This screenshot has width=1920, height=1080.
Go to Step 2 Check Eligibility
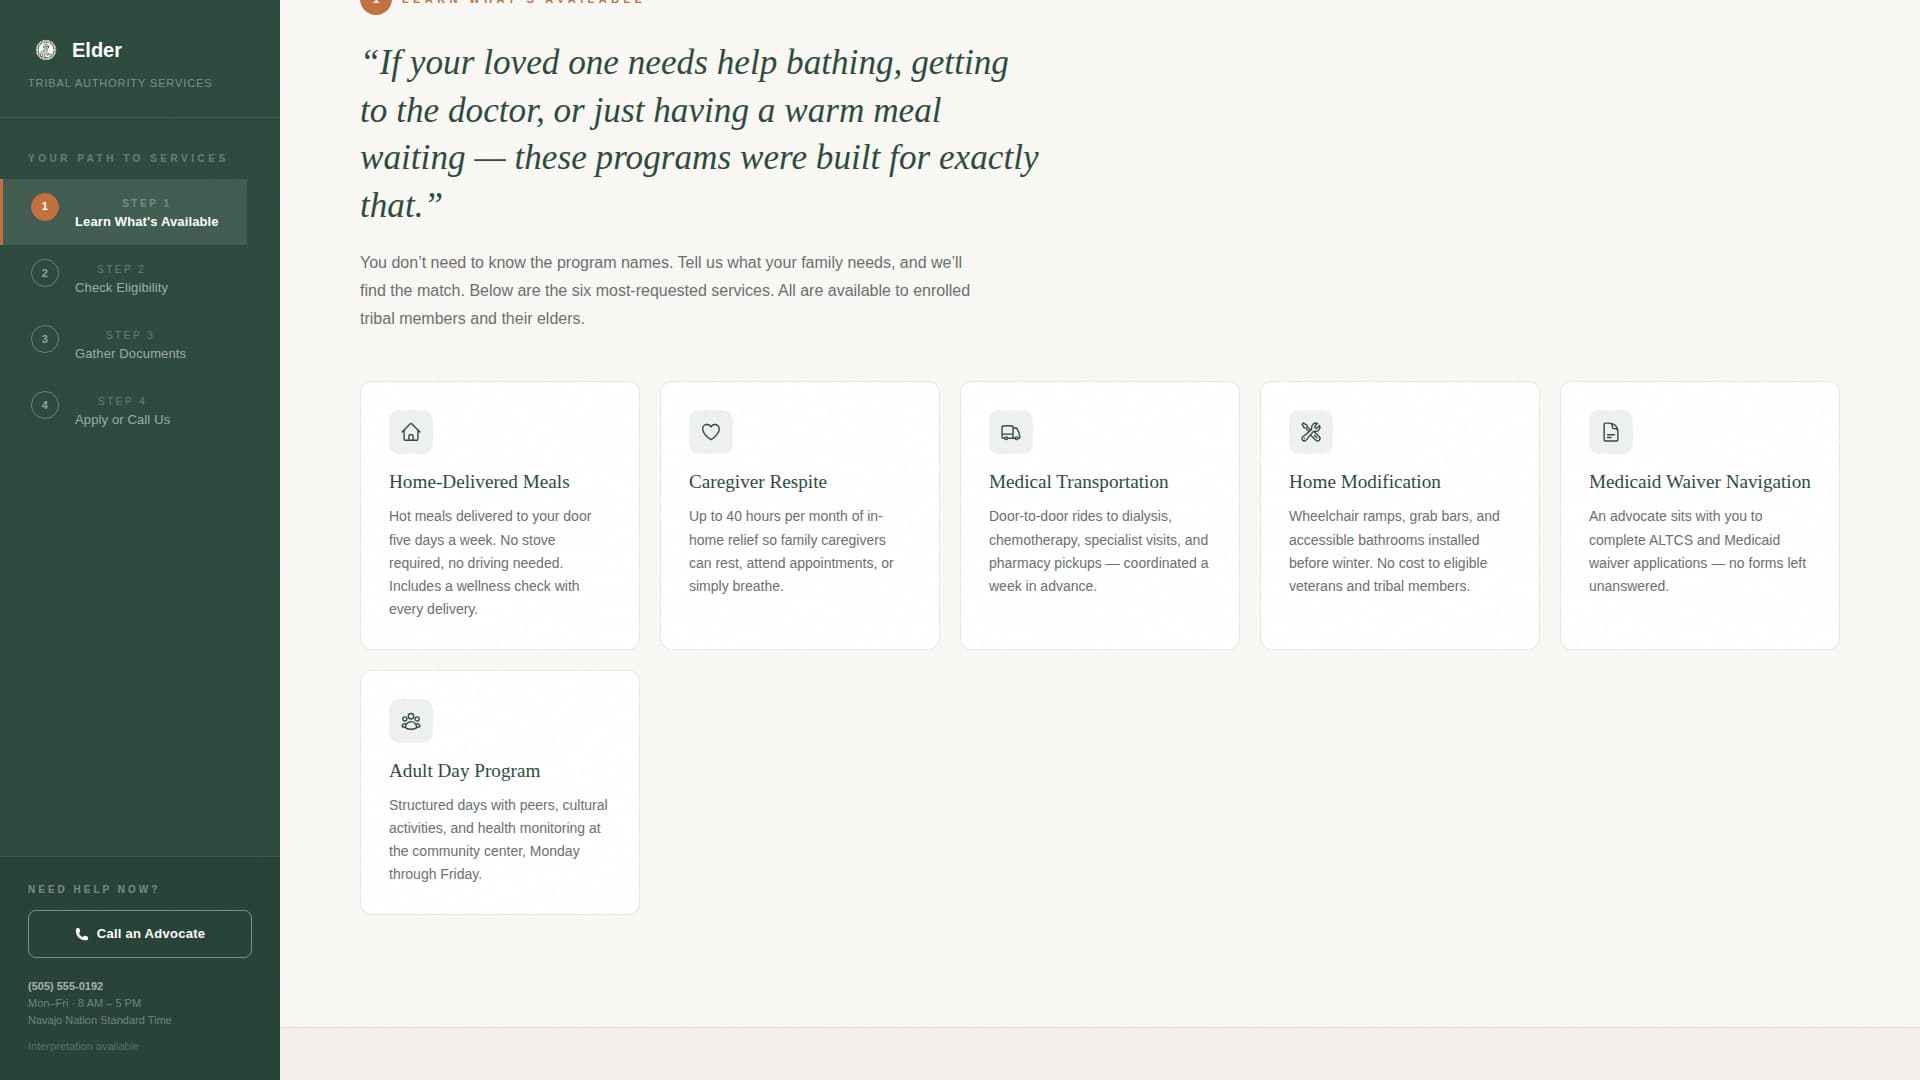click(x=121, y=279)
